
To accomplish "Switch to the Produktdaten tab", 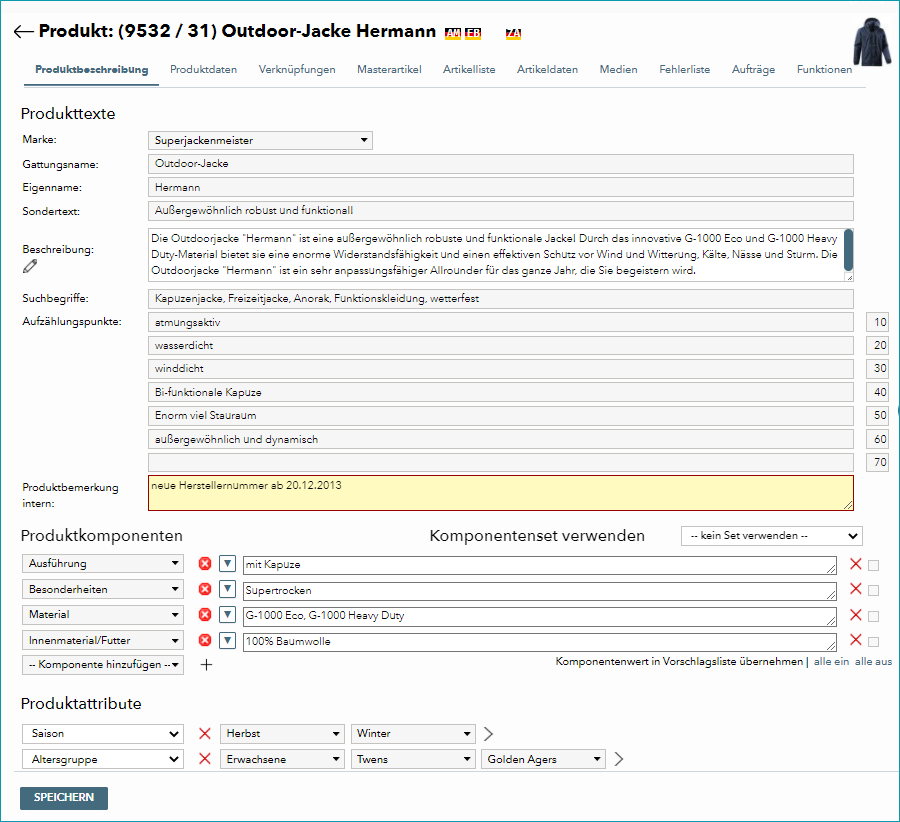I will click(203, 69).
